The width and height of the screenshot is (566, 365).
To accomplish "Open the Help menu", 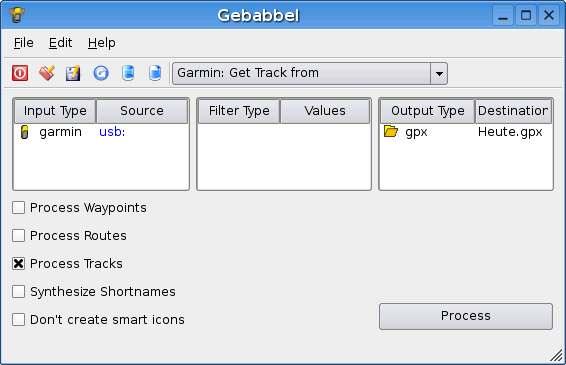I will click(x=101, y=43).
